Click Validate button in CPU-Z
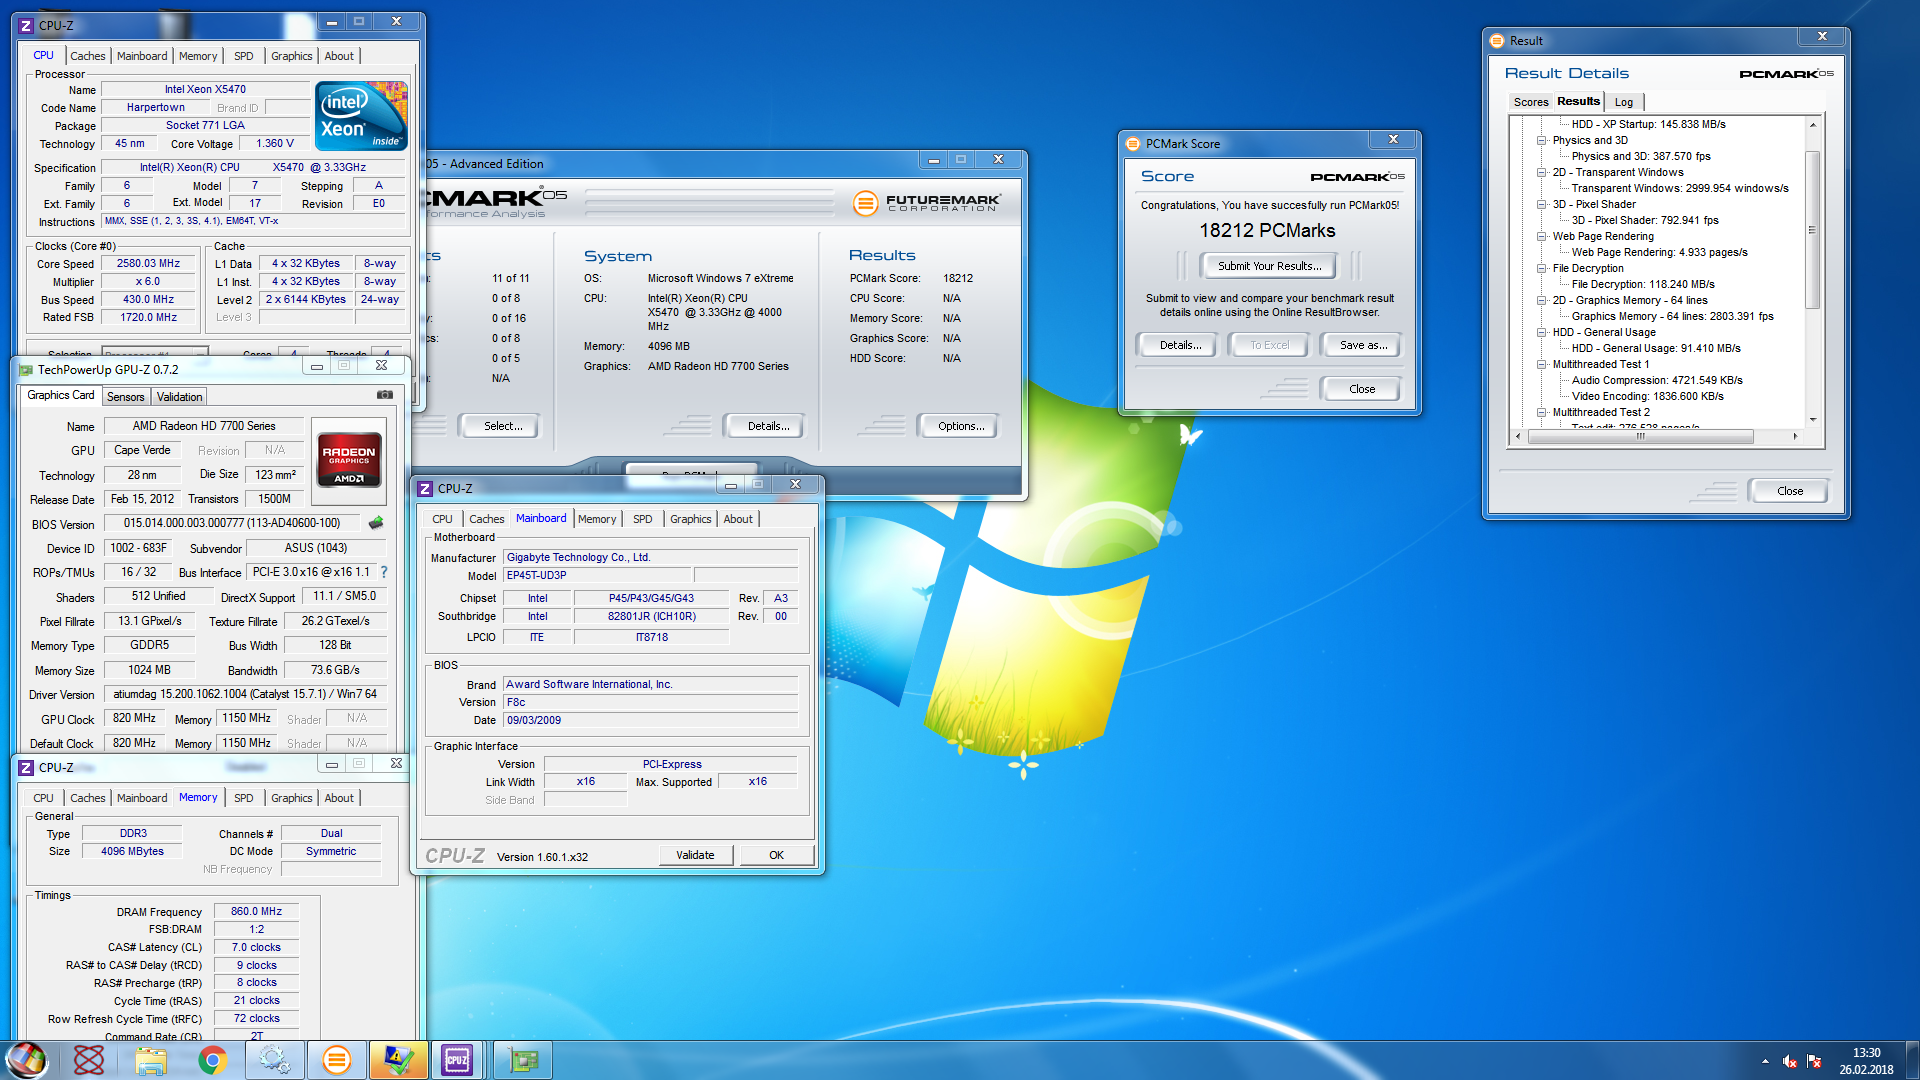1920x1080 pixels. [695, 855]
